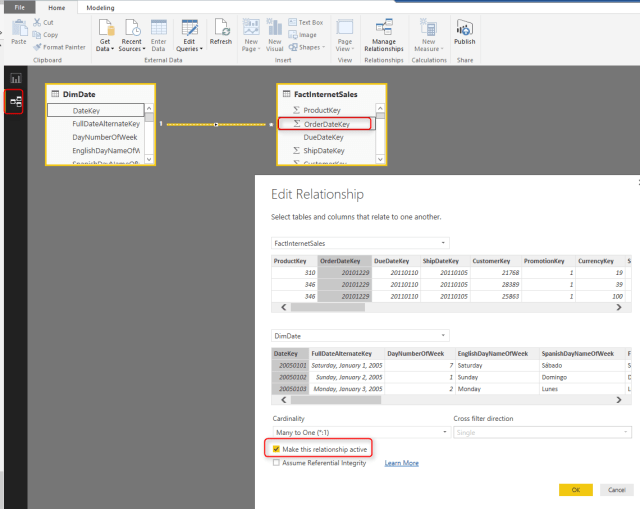Click the Cut scissors icon

37,22
